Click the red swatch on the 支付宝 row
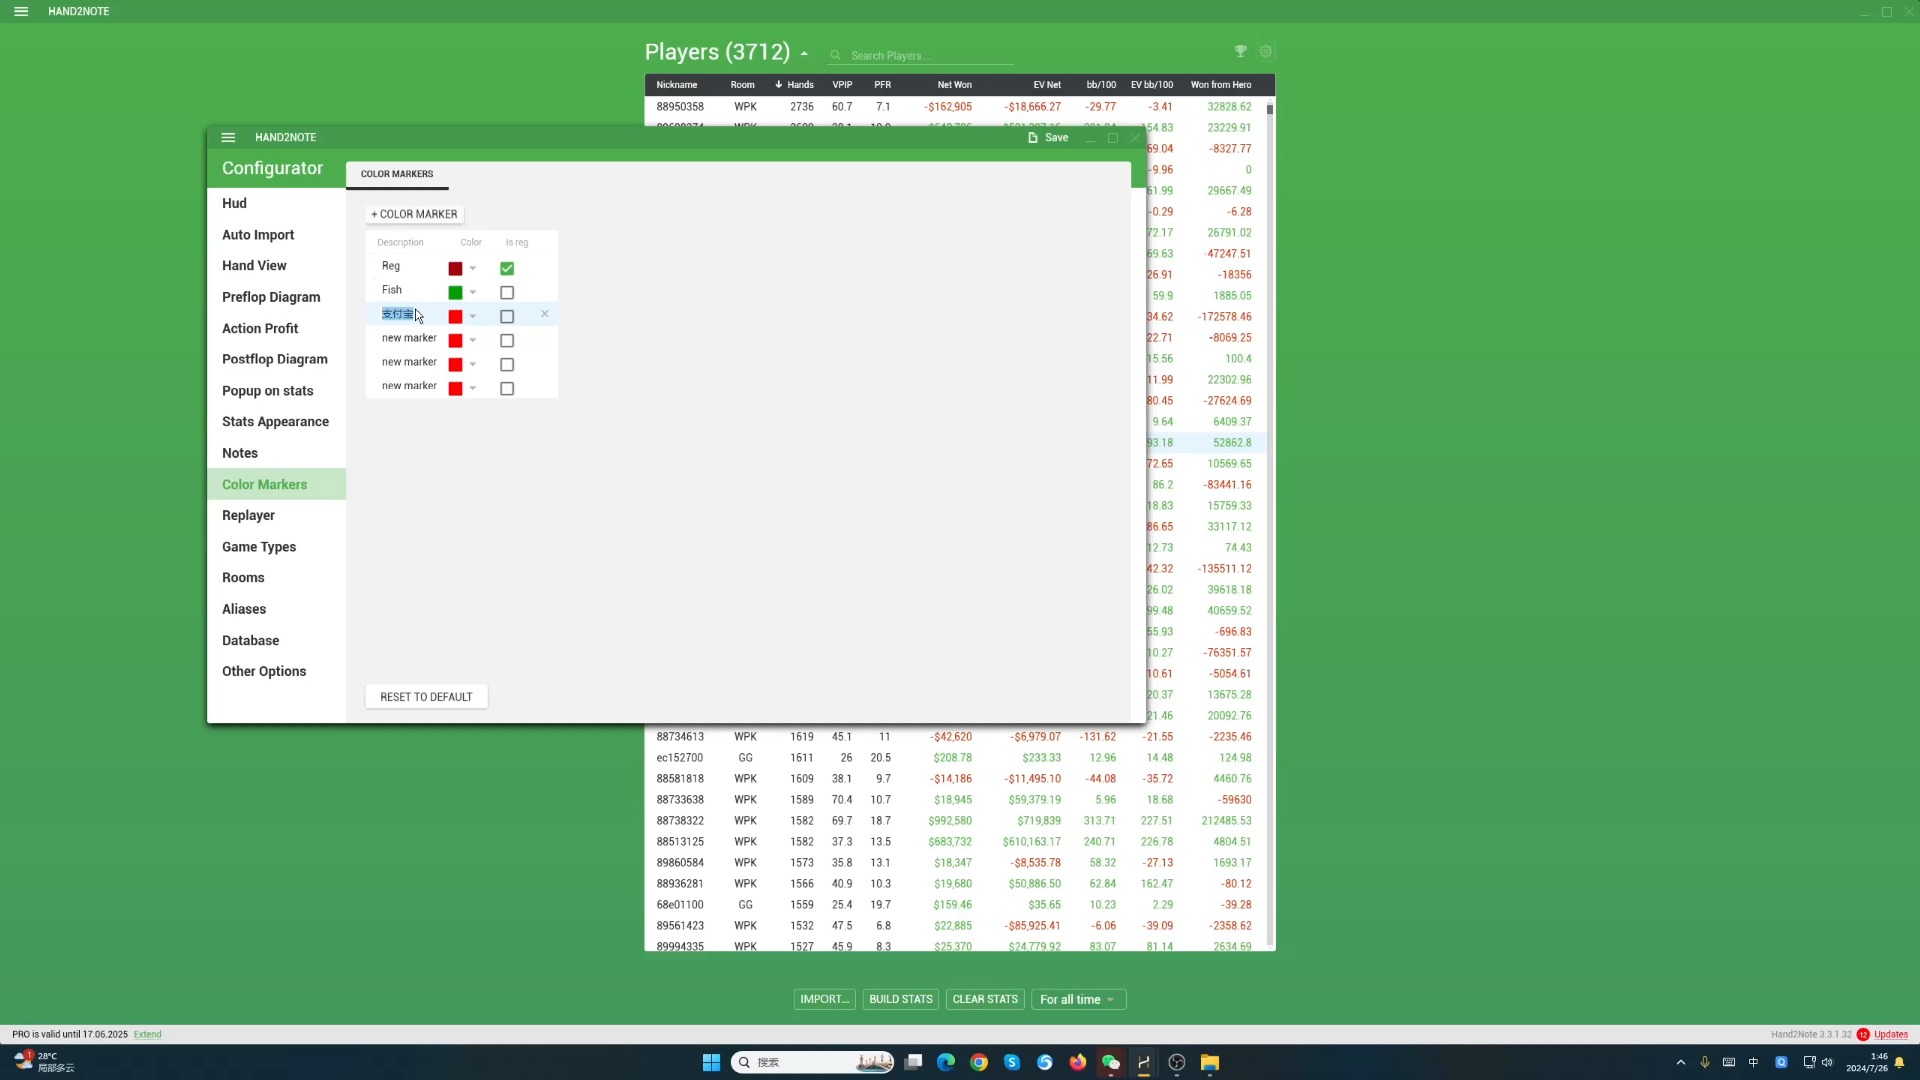This screenshot has height=1080, width=1920. pyautogui.click(x=455, y=317)
